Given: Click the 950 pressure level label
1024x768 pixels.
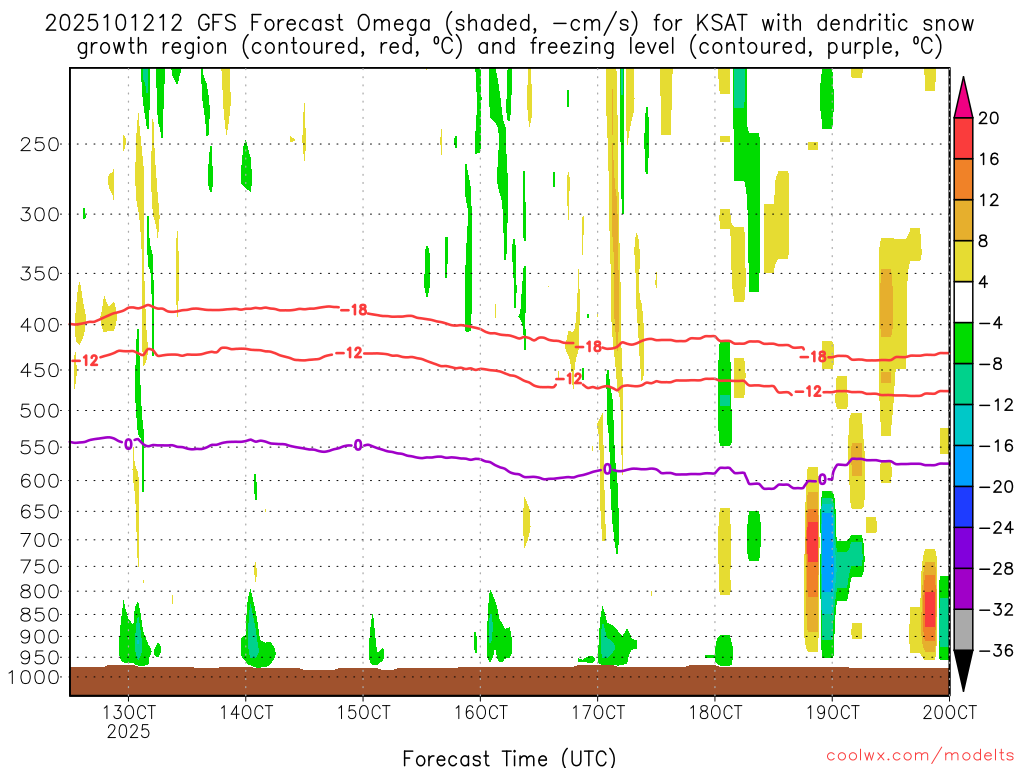Looking at the screenshot, I should click(40, 658).
